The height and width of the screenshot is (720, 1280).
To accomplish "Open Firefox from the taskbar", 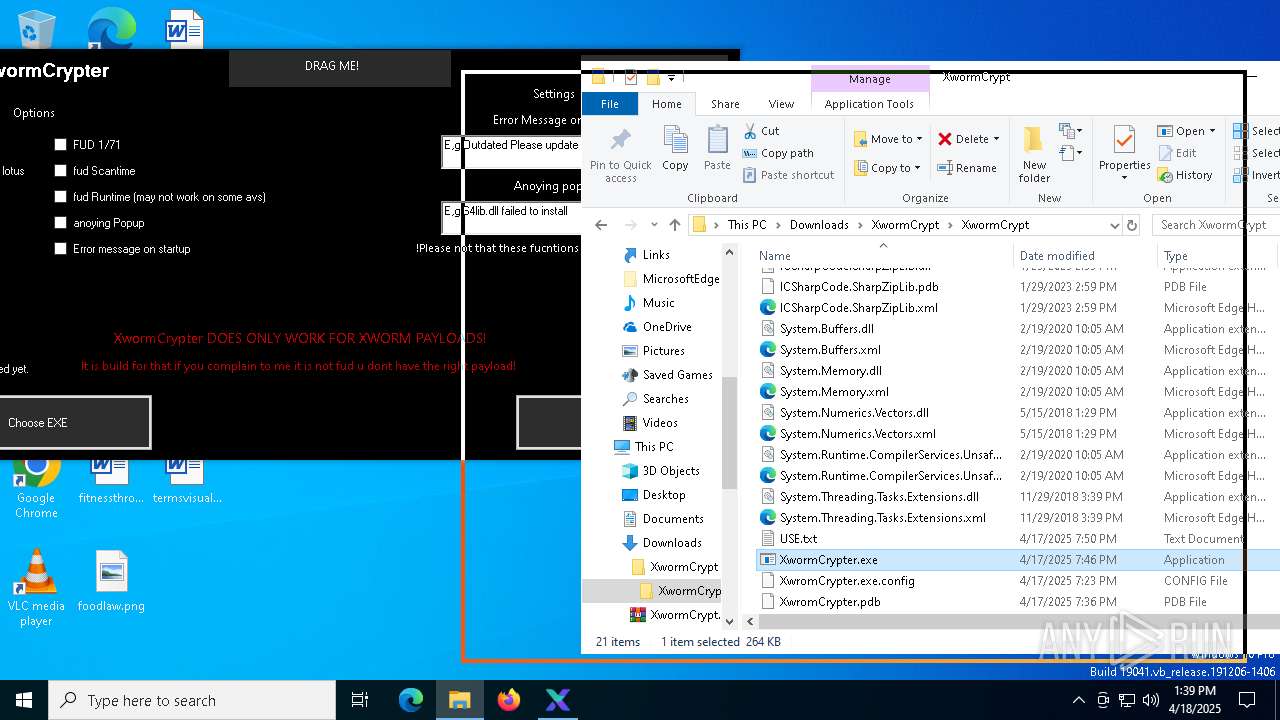I will click(x=509, y=700).
